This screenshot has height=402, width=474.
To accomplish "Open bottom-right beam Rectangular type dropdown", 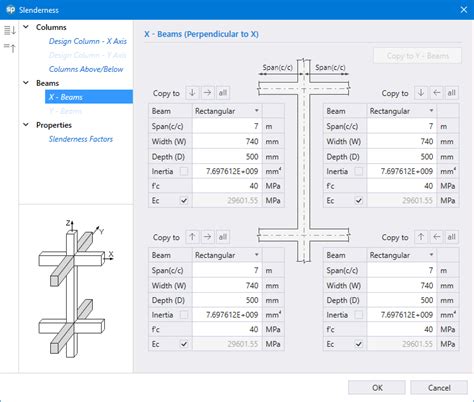I will click(x=402, y=255).
